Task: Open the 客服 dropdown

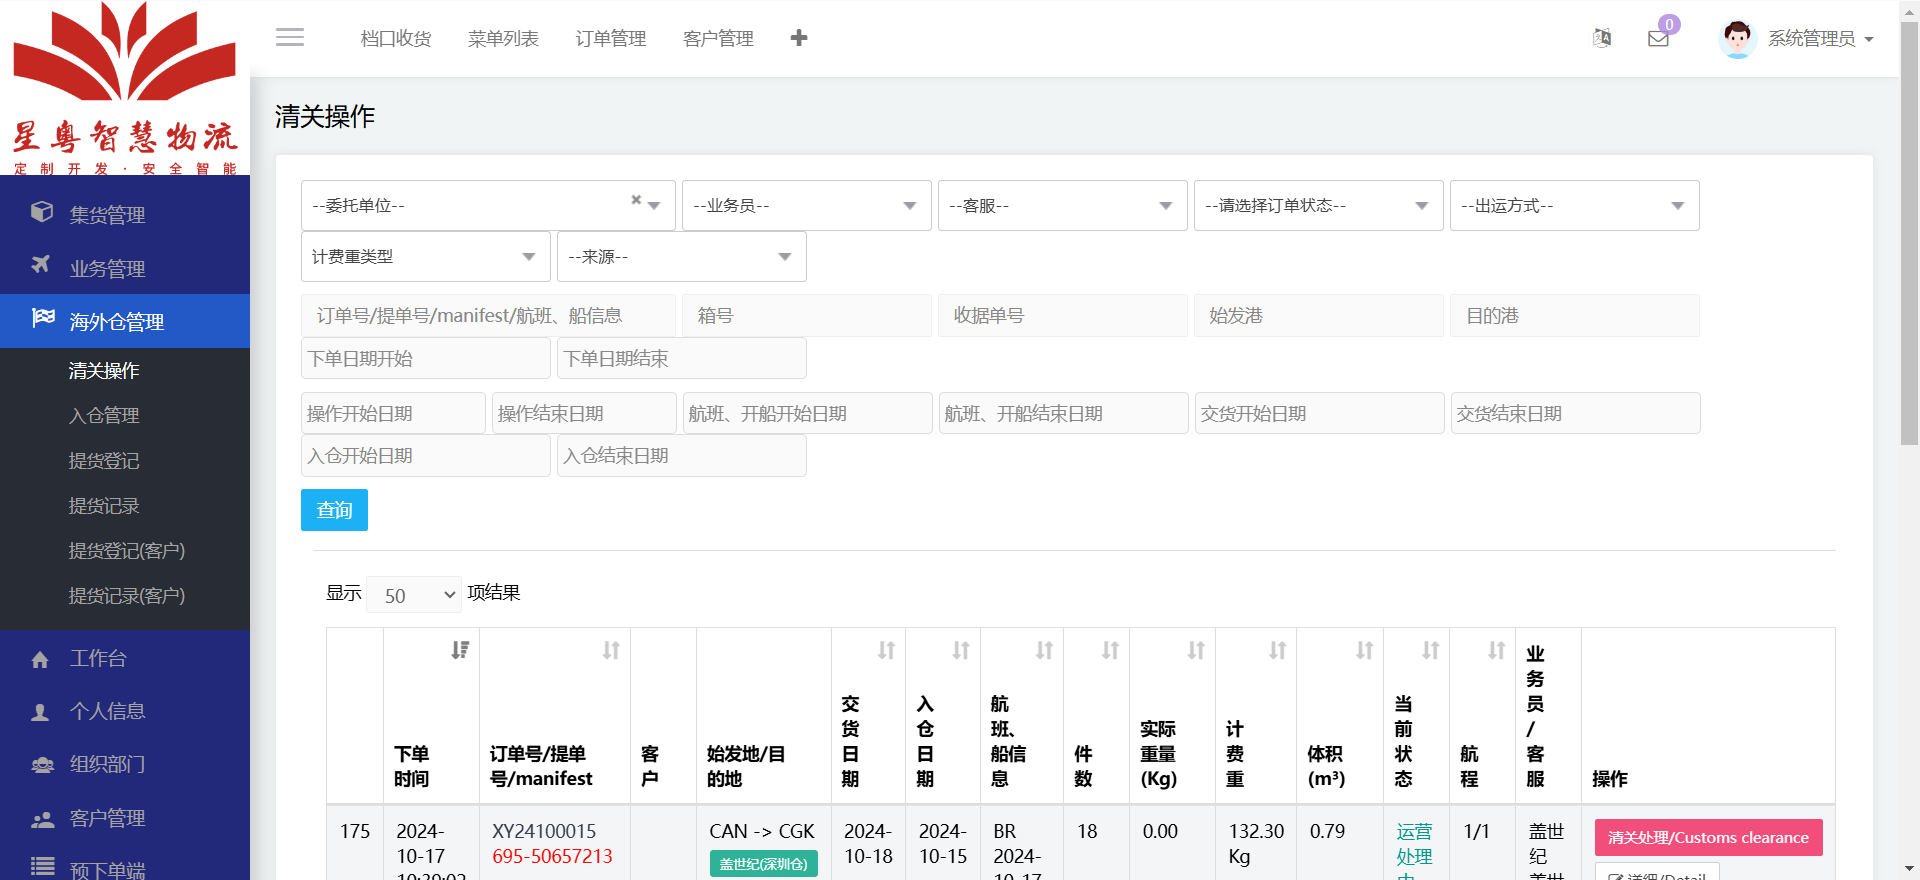Action: coord(1063,205)
